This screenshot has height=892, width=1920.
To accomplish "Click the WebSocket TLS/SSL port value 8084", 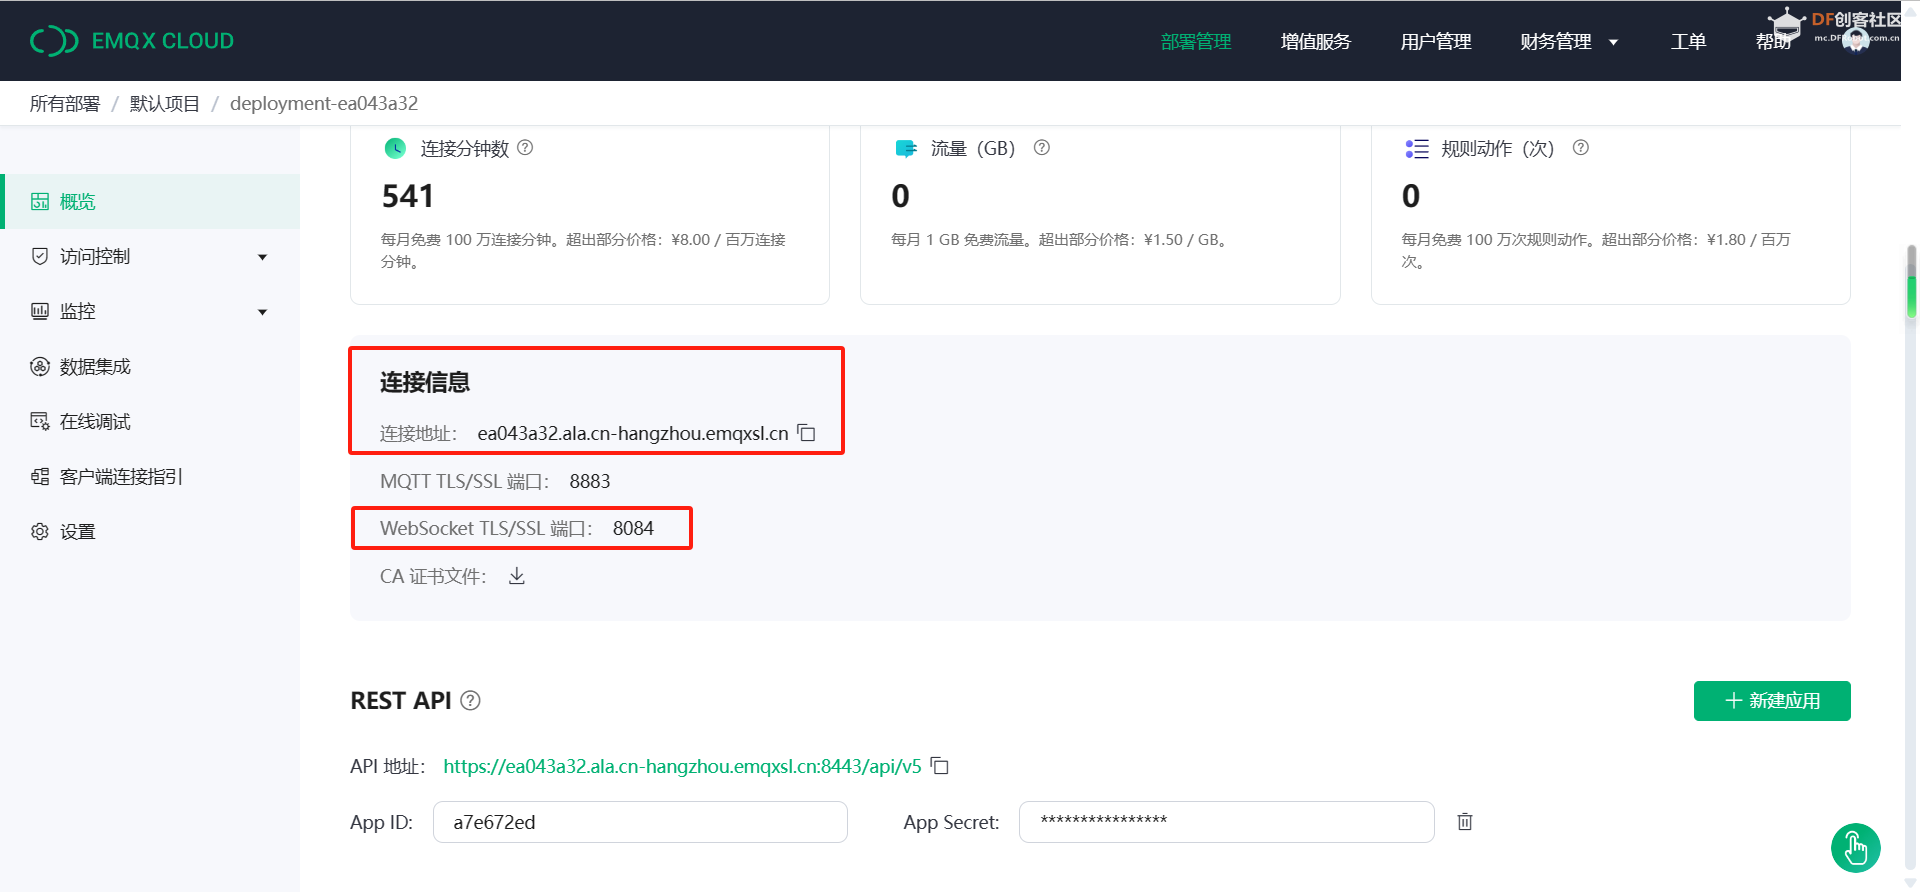I will tap(633, 529).
